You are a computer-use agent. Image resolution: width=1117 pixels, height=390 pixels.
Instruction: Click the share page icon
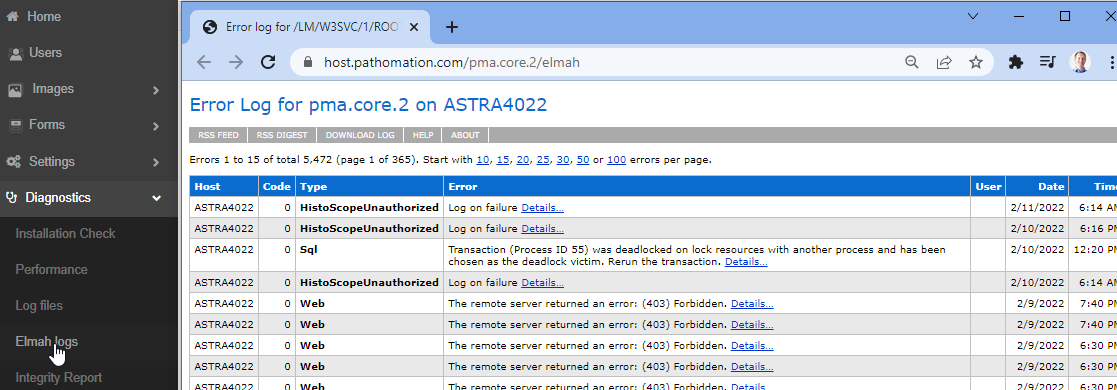coord(944,62)
